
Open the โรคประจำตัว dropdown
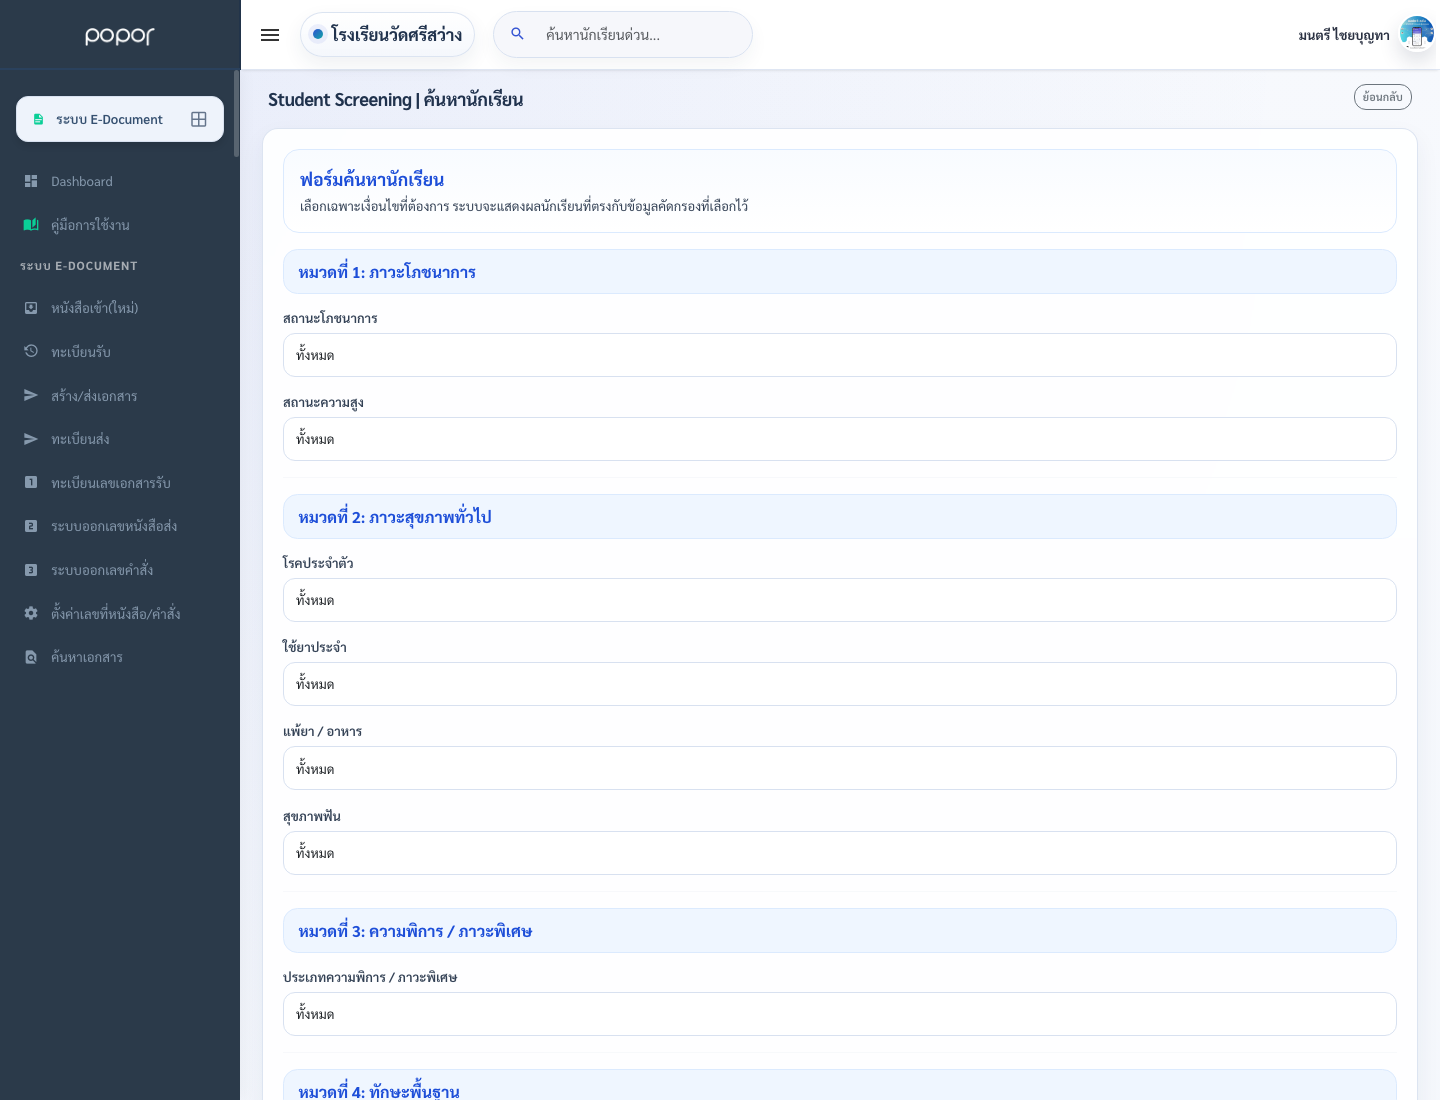(x=840, y=600)
